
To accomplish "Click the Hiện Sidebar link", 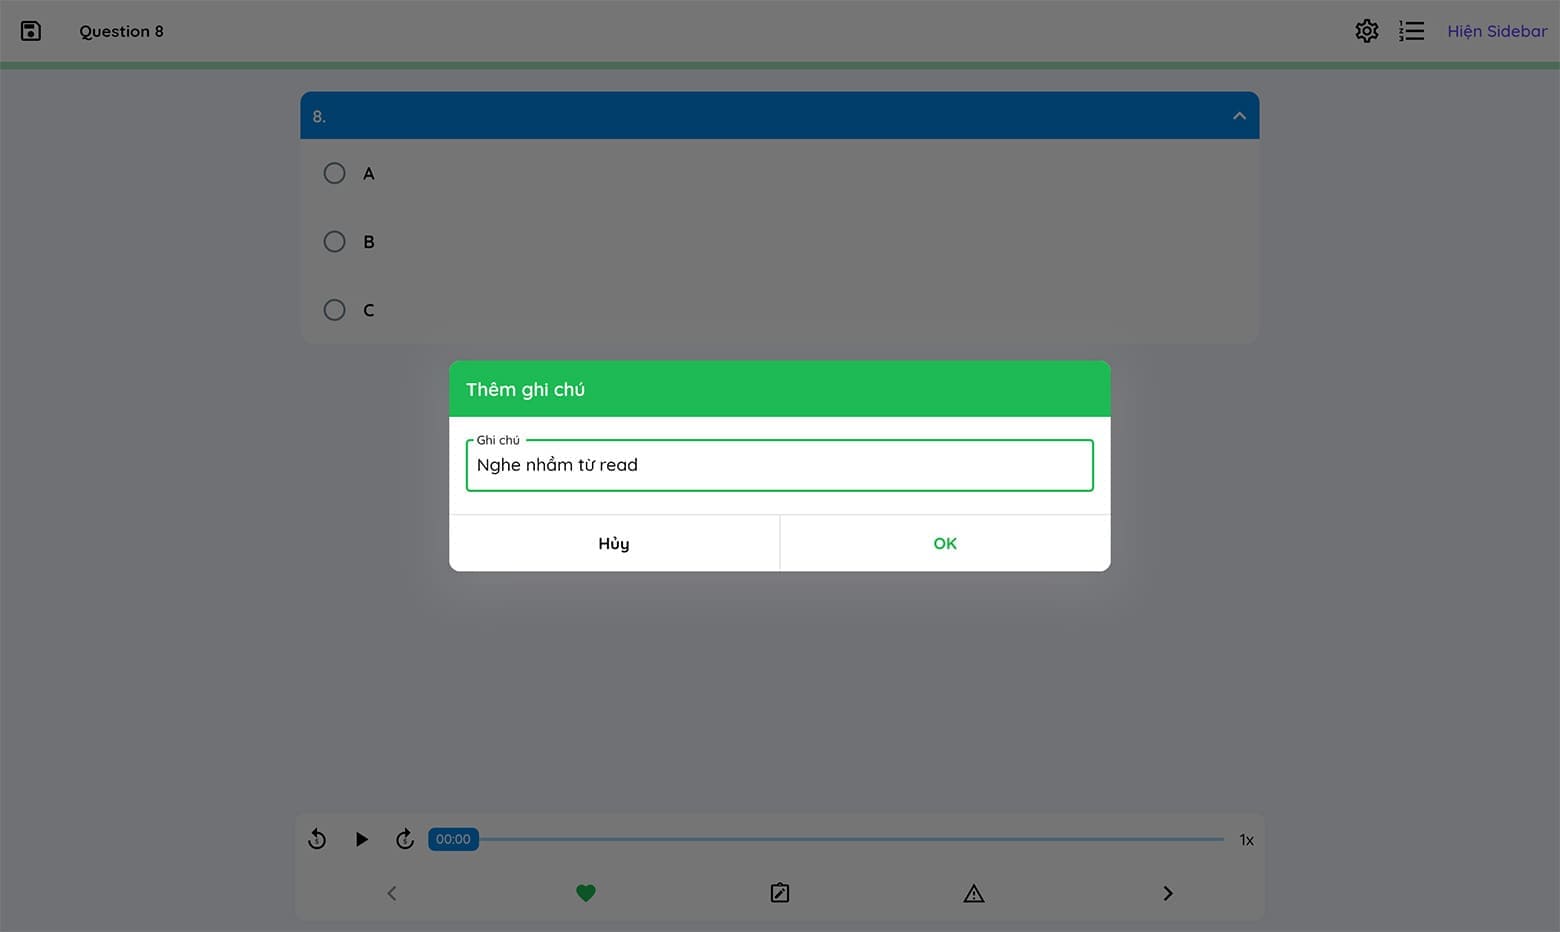I will [1496, 31].
